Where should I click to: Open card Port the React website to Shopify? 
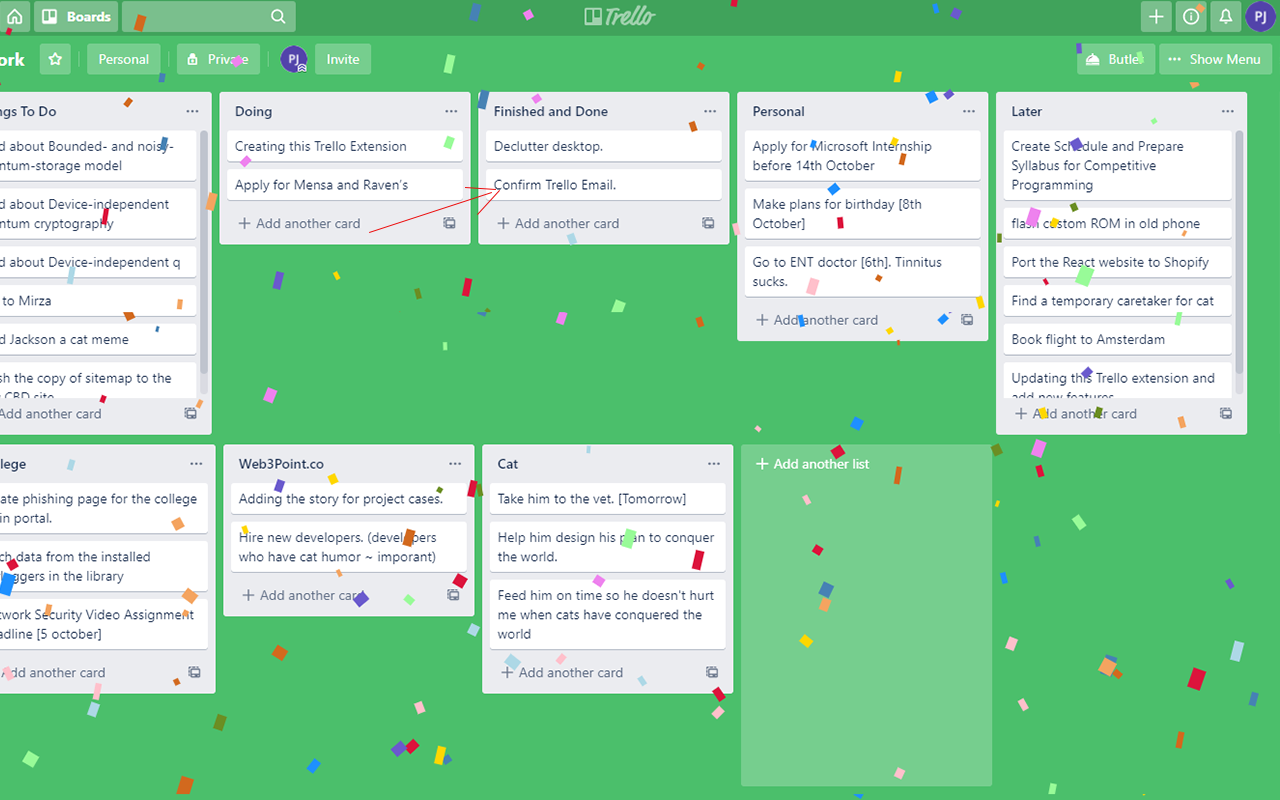pyautogui.click(x=1118, y=262)
